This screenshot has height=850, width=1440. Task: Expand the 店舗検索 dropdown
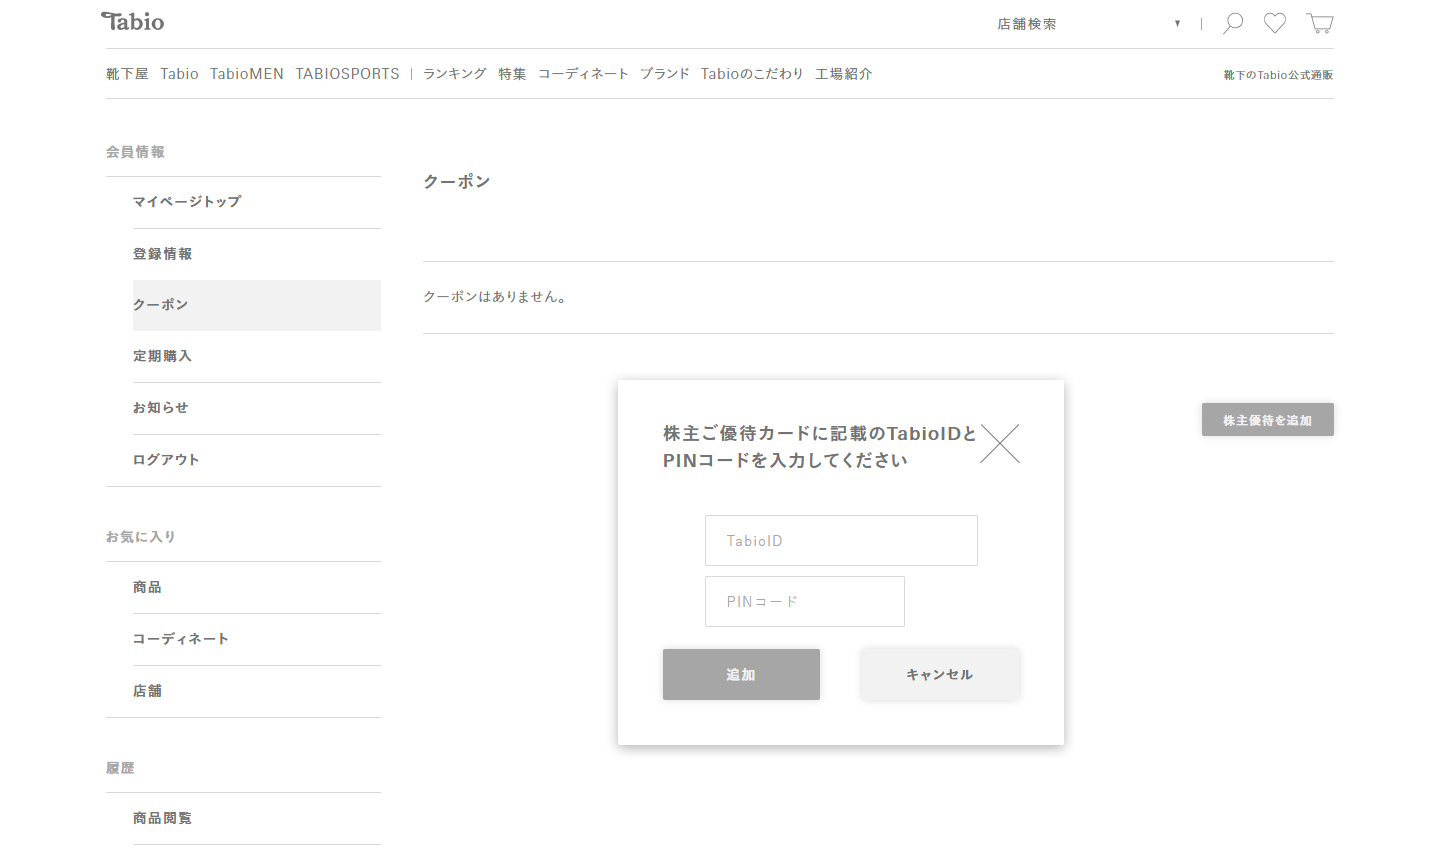1089,24
